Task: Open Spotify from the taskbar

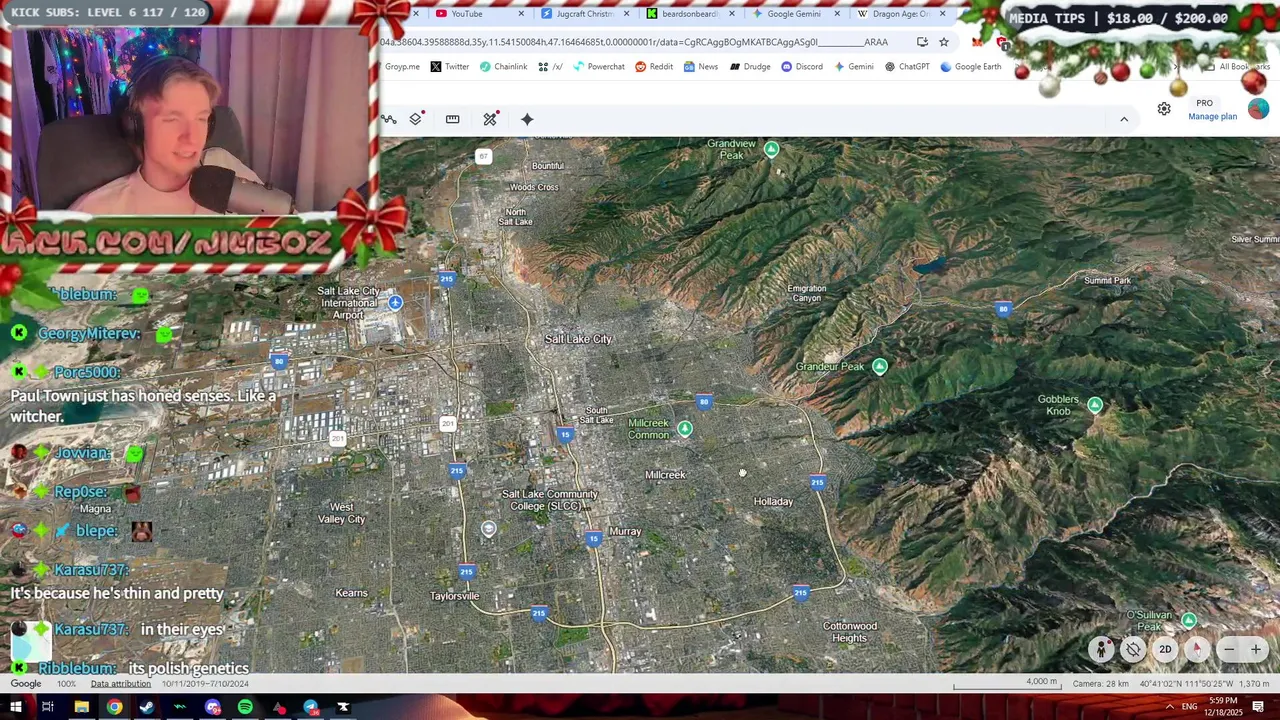Action: (245, 707)
